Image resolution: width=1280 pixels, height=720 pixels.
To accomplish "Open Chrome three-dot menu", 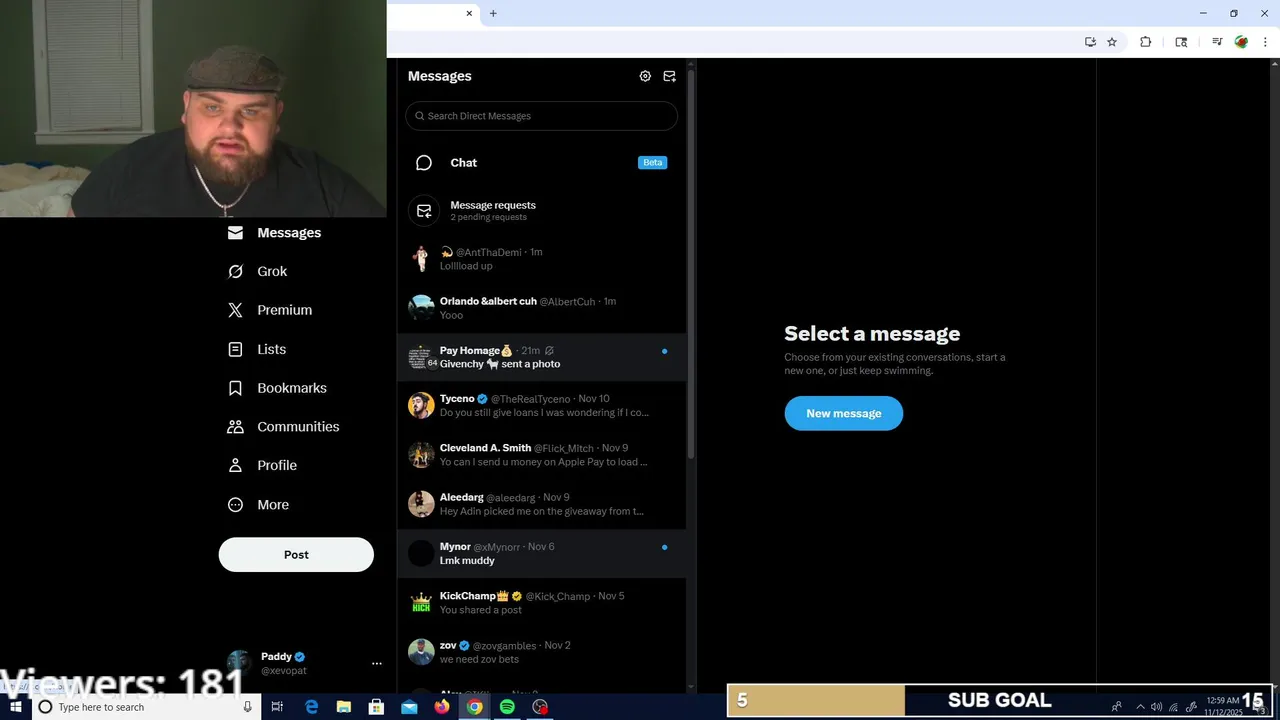I will [1265, 42].
